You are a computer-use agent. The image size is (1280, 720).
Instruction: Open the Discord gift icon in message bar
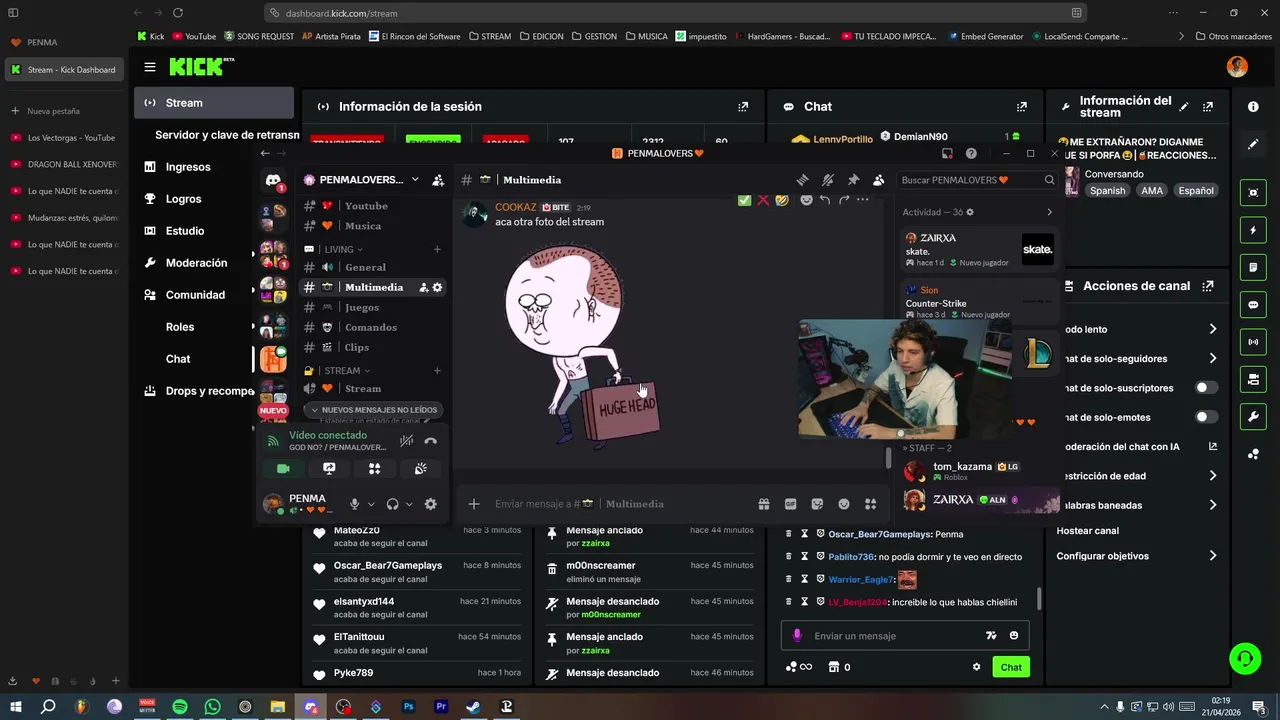click(x=764, y=504)
